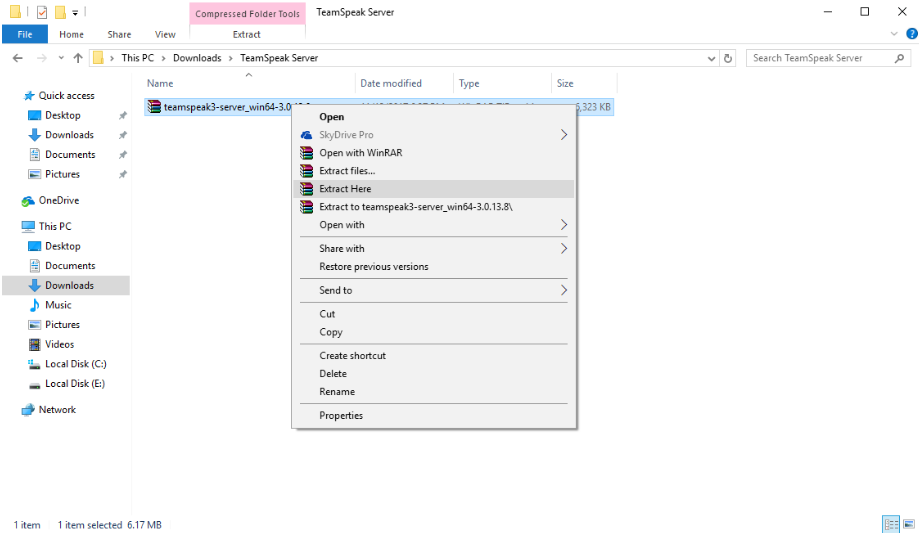The image size is (919, 533).
Task: Go back with the Back arrow
Action: point(18,58)
